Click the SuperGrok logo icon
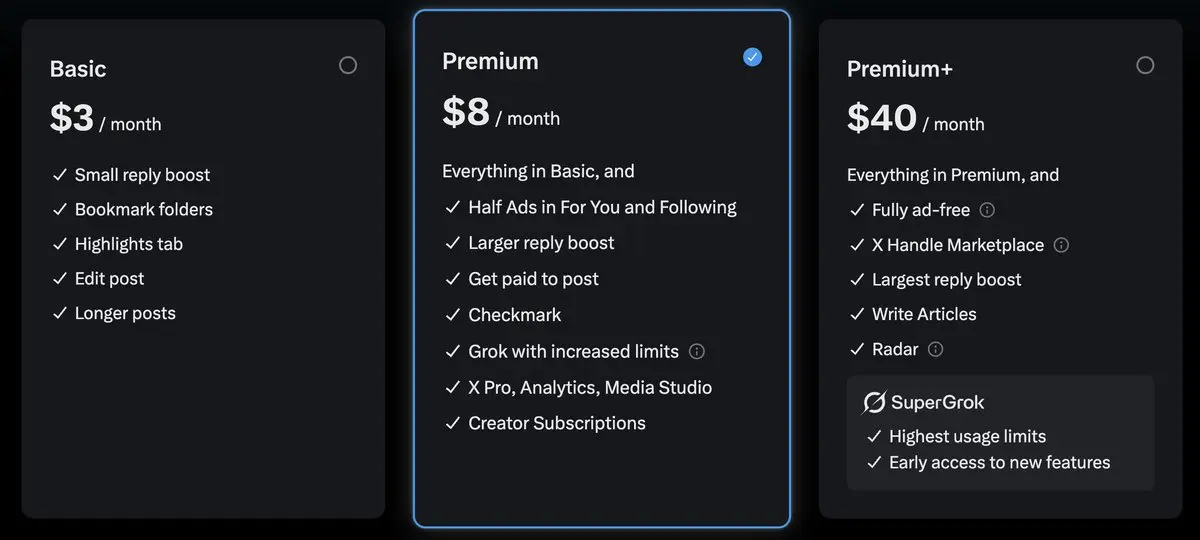The height and width of the screenshot is (540, 1200). pyautogui.click(x=874, y=402)
